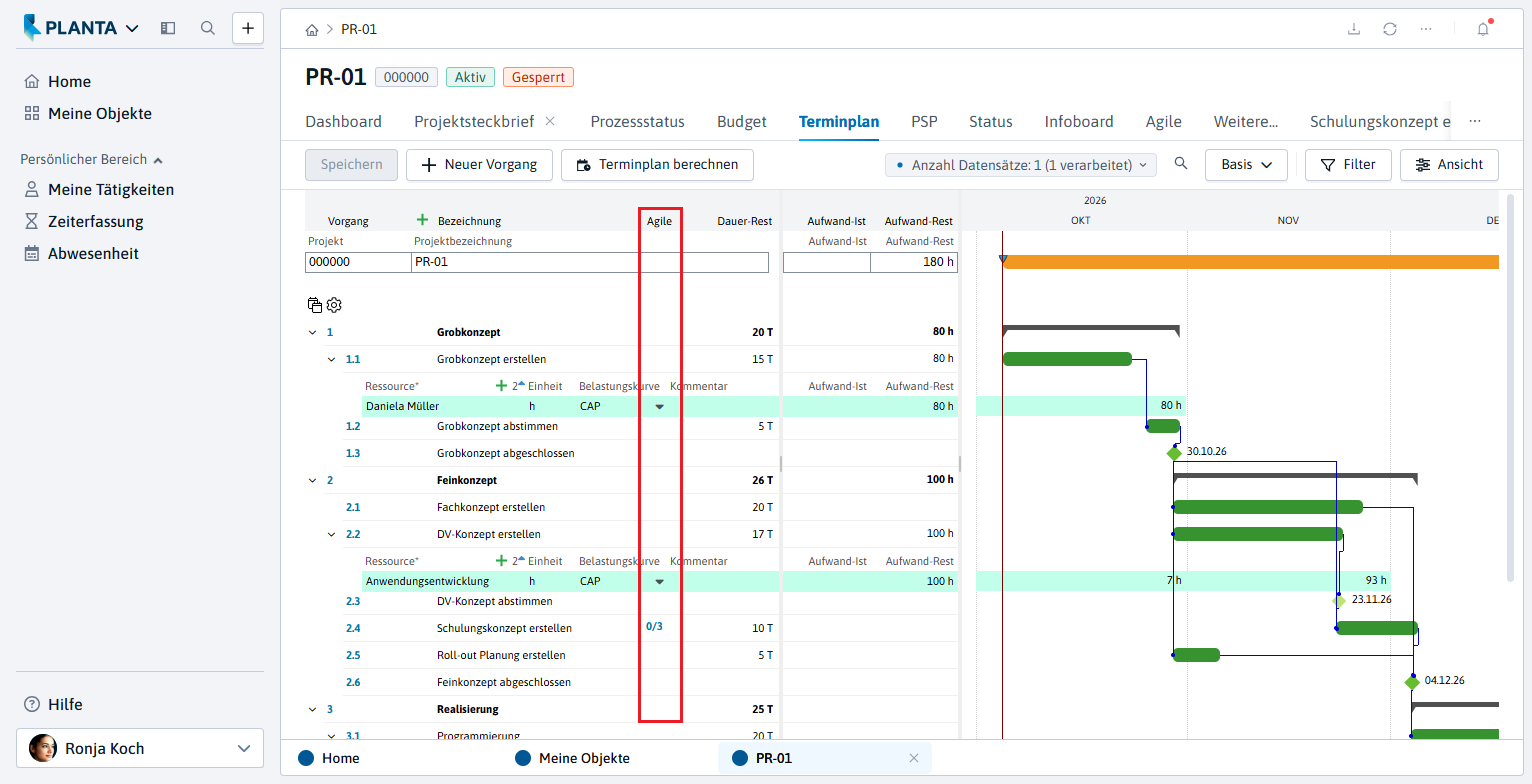This screenshot has width=1532, height=784.
Task: Open the Filter button
Action: tap(1348, 165)
